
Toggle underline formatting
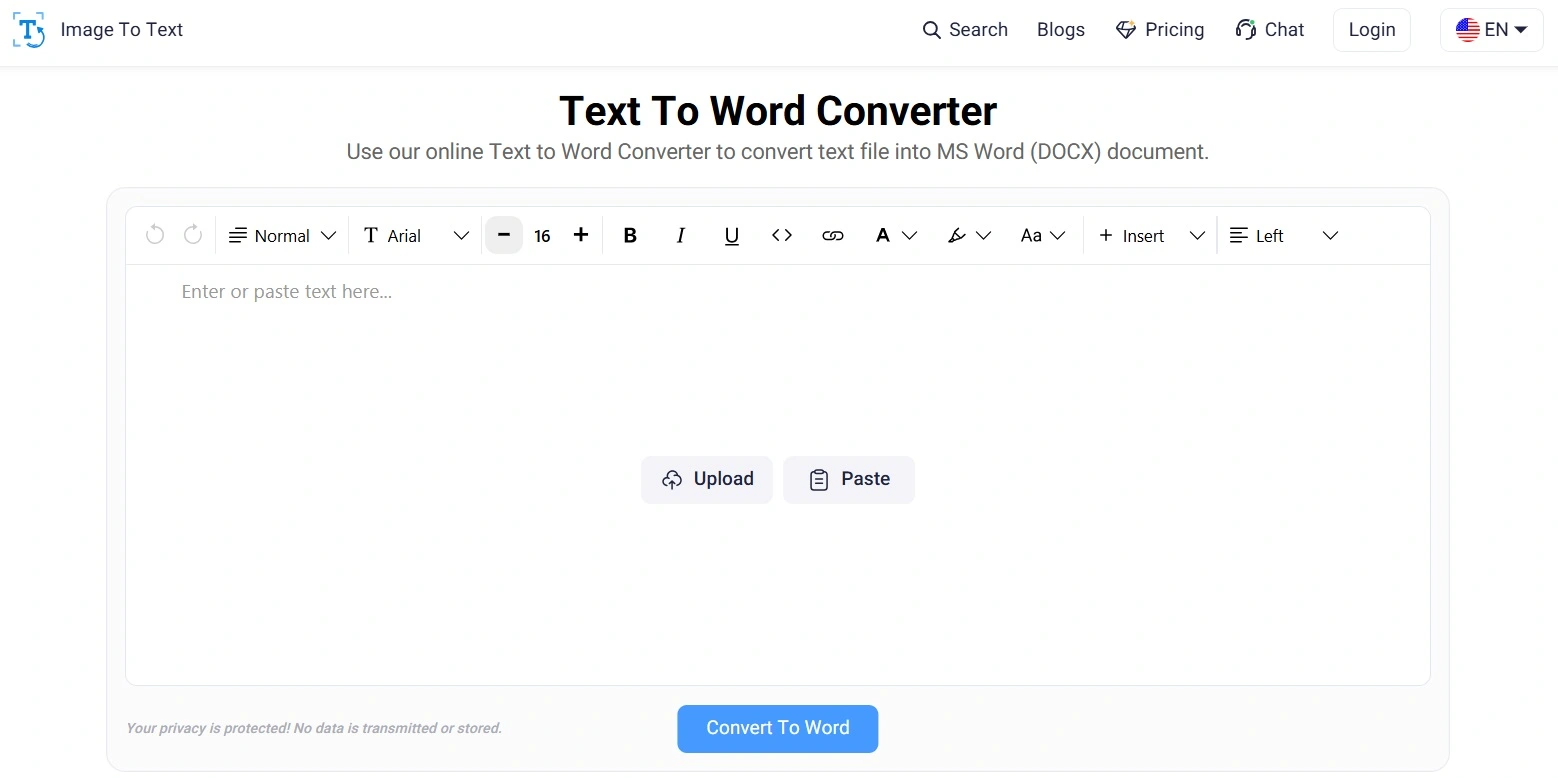[732, 235]
